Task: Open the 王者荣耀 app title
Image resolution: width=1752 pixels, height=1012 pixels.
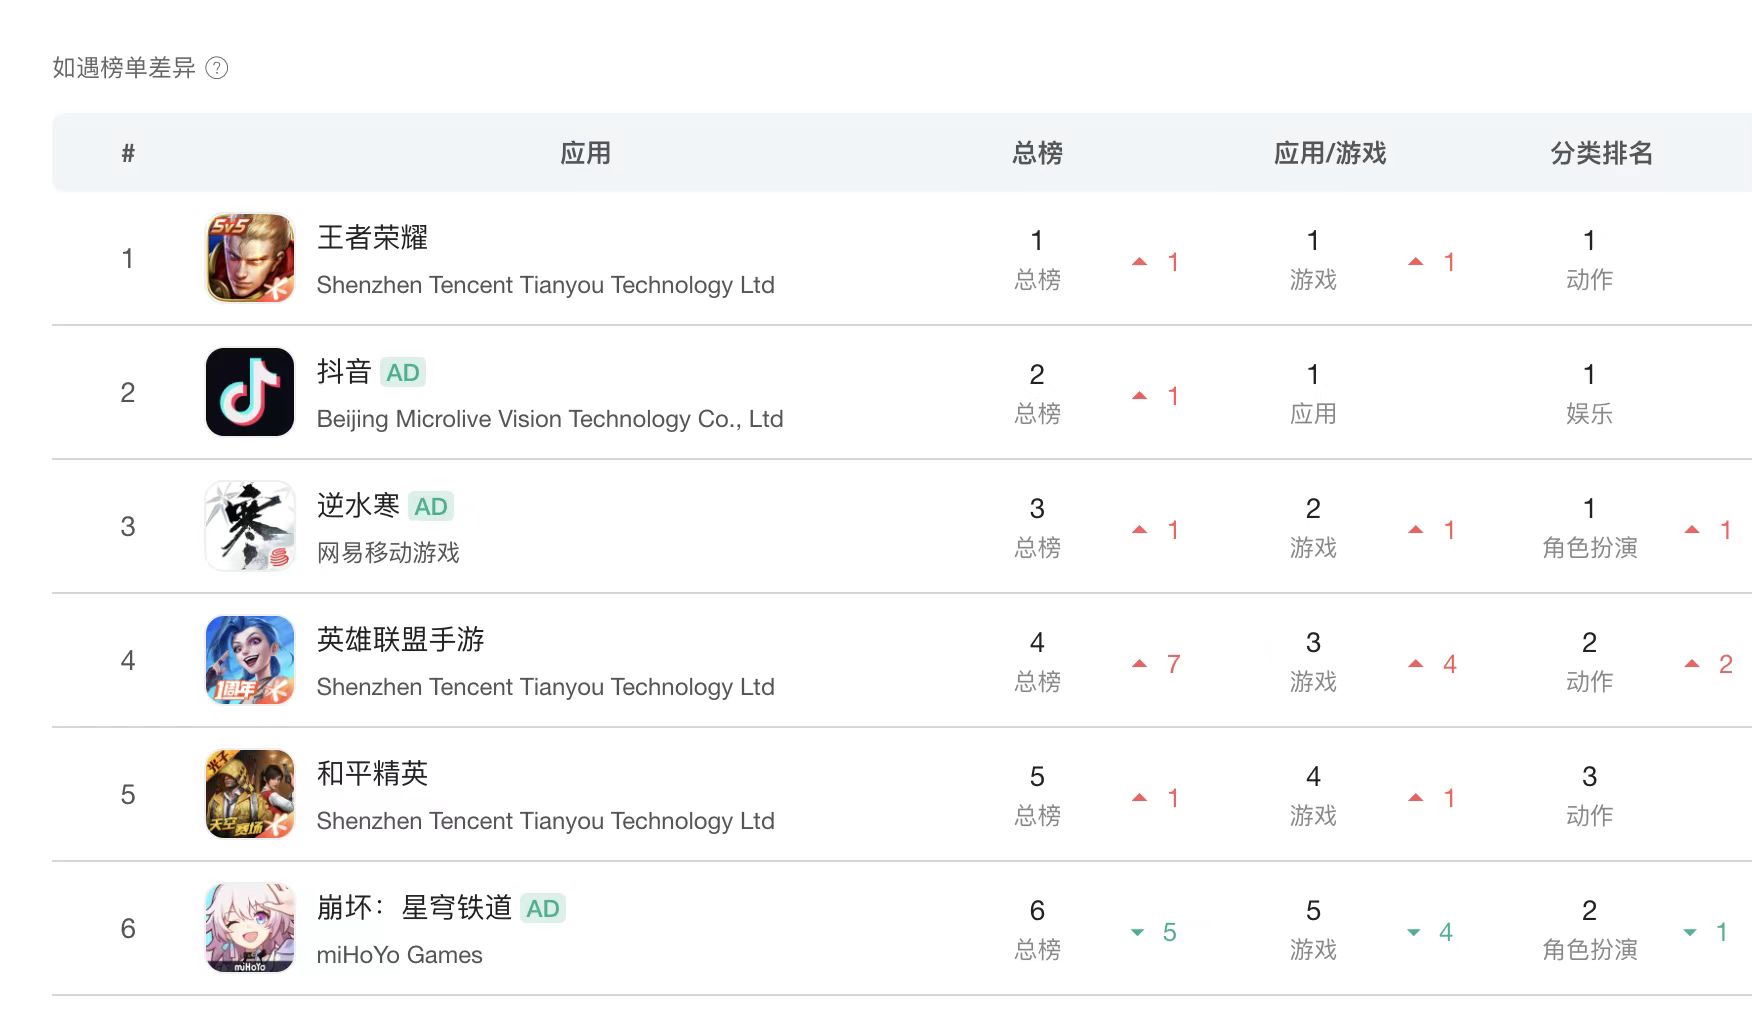Action: tap(372, 238)
